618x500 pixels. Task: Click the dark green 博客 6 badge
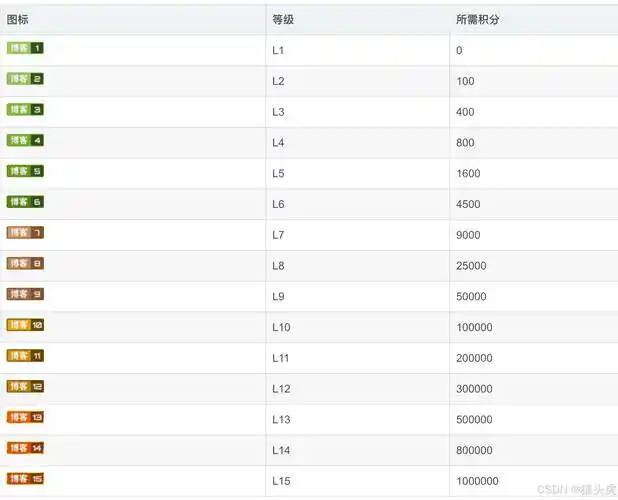pos(25,202)
